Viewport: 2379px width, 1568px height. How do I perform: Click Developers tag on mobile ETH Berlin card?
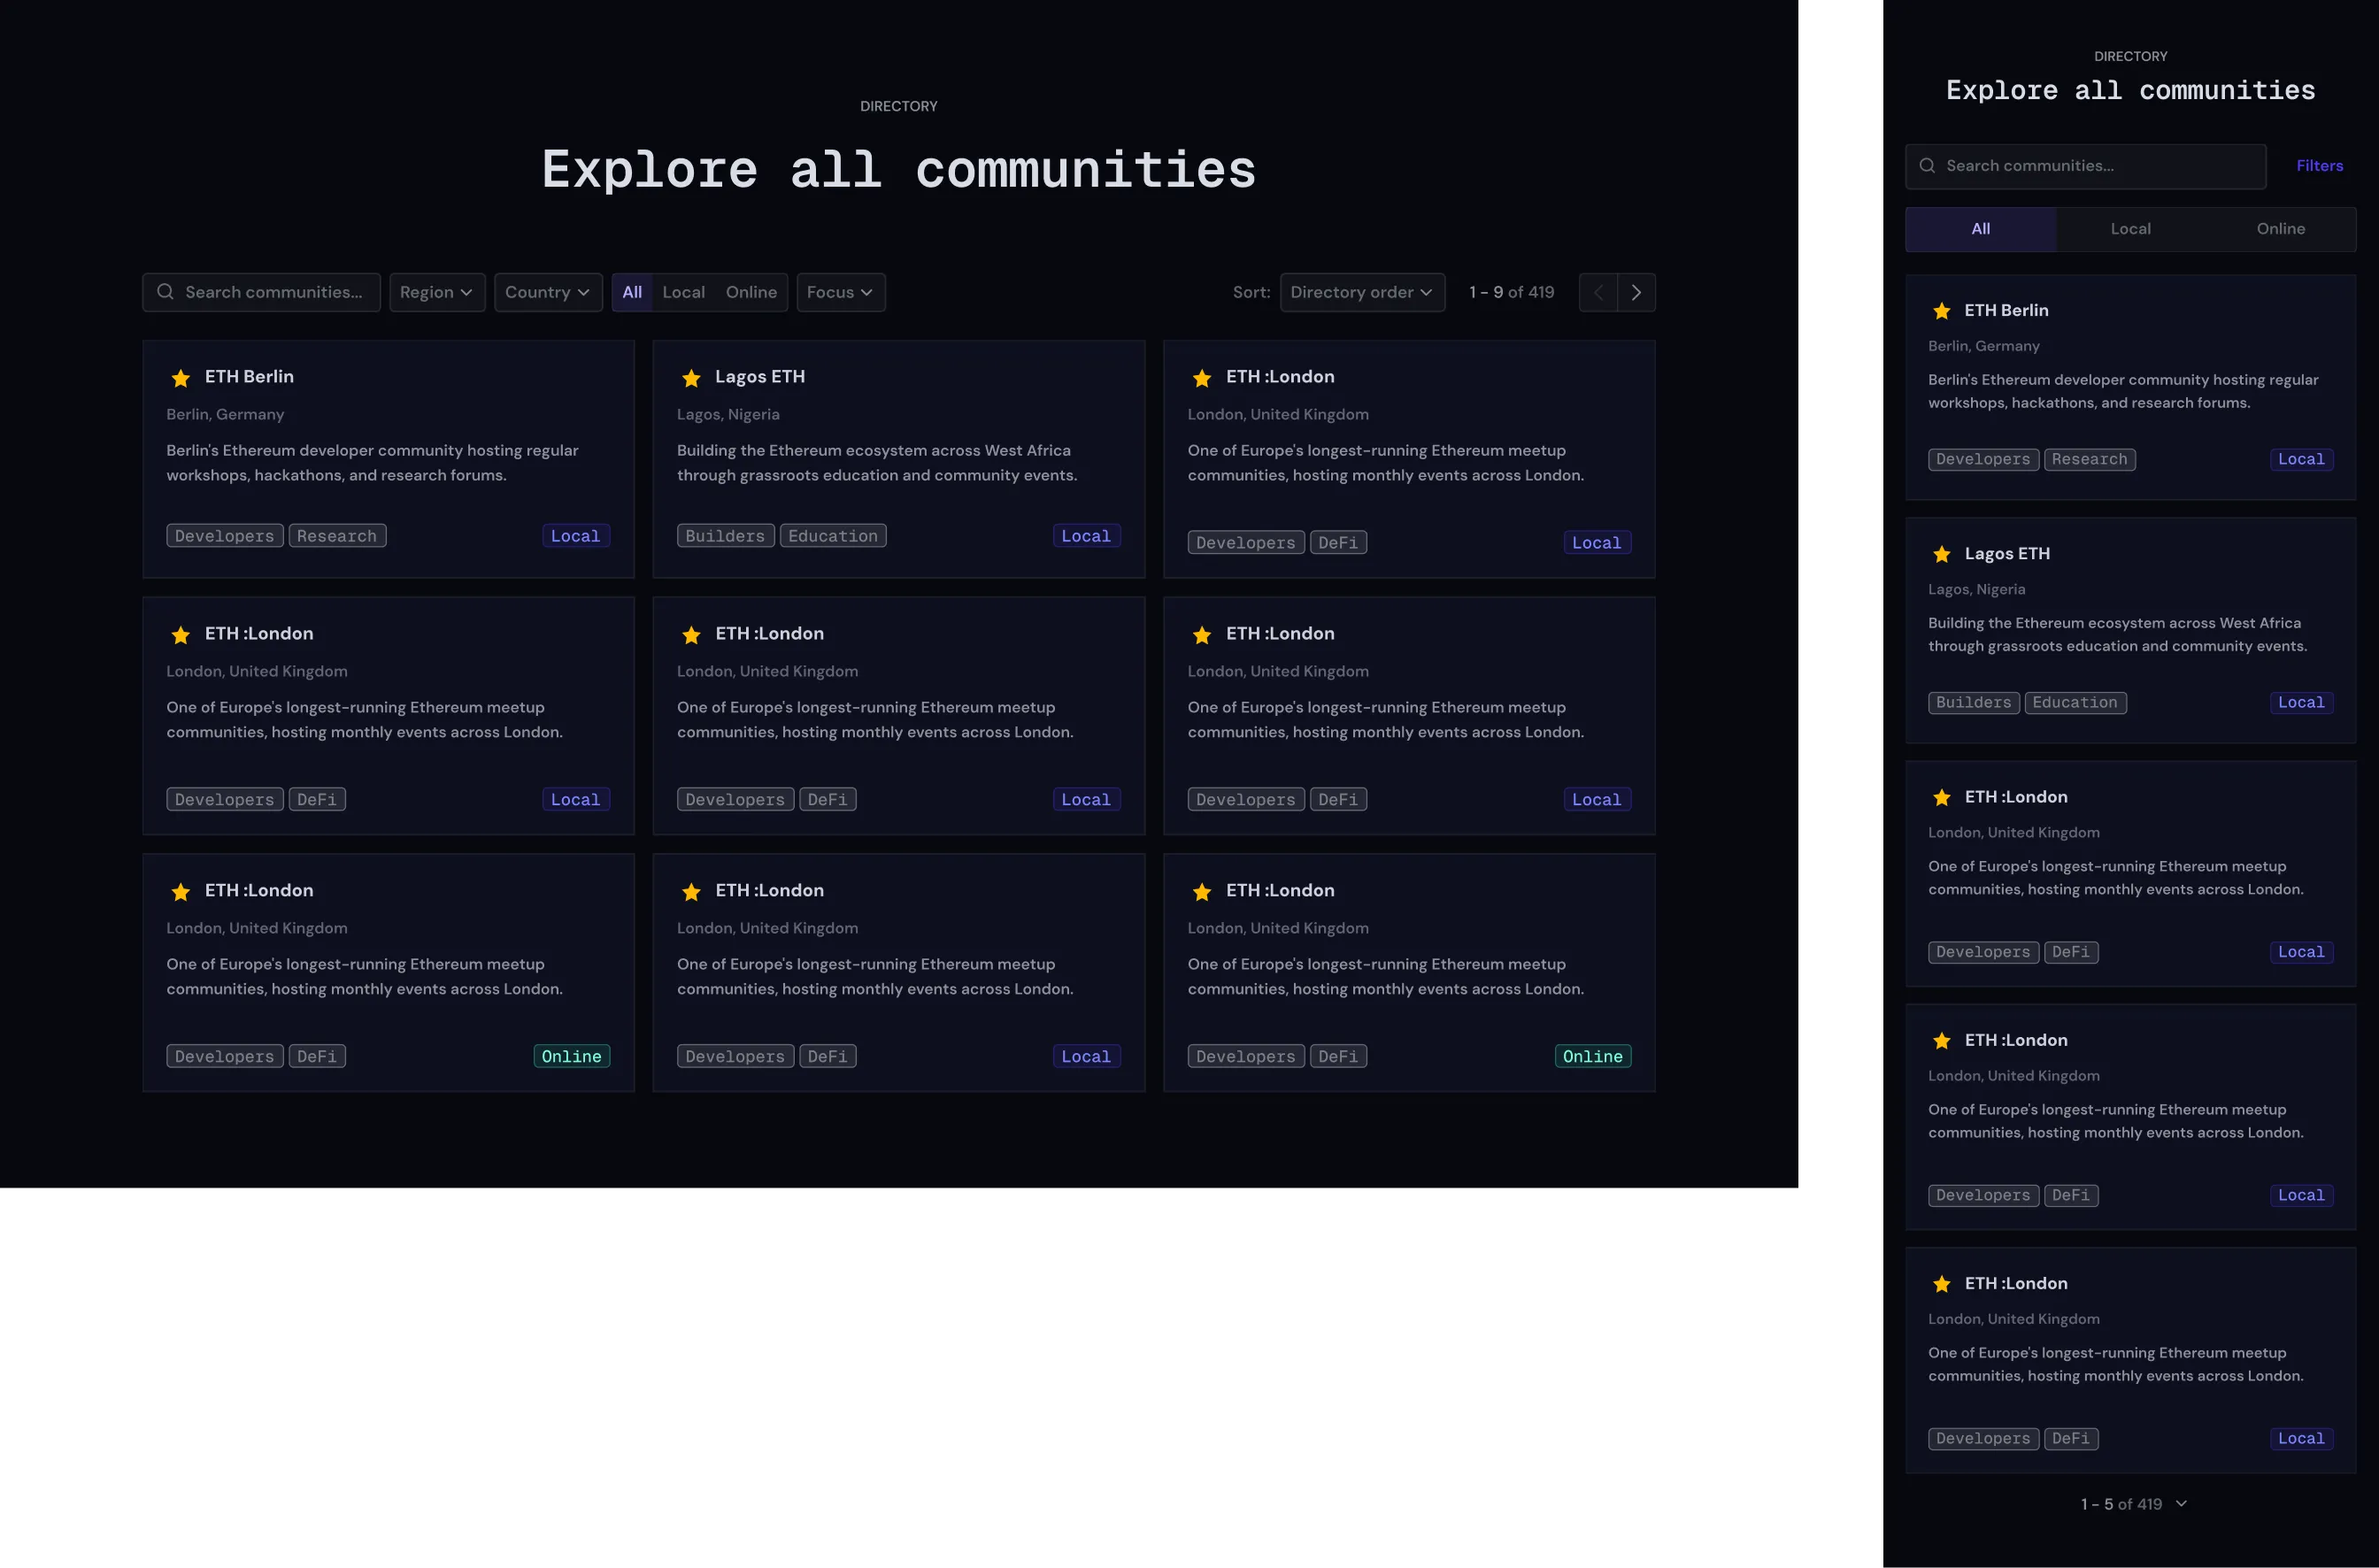click(x=1983, y=460)
